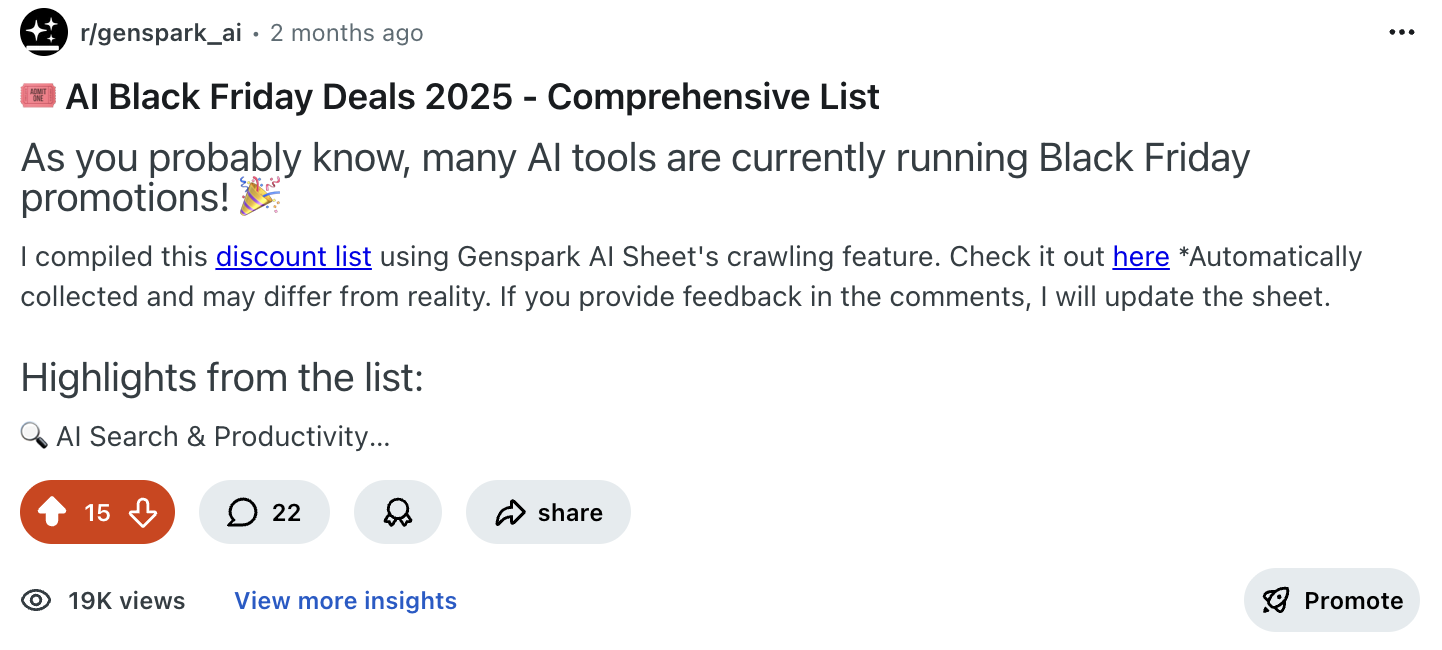This screenshot has height=650, width=1442.
Task: Open the AI Black Friday Deals 2025 title
Action: point(472,97)
